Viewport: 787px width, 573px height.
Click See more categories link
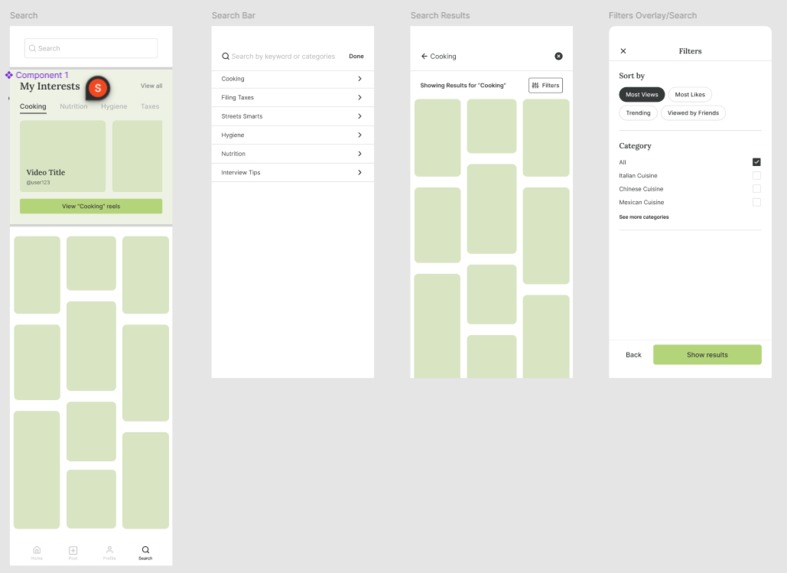tap(643, 217)
